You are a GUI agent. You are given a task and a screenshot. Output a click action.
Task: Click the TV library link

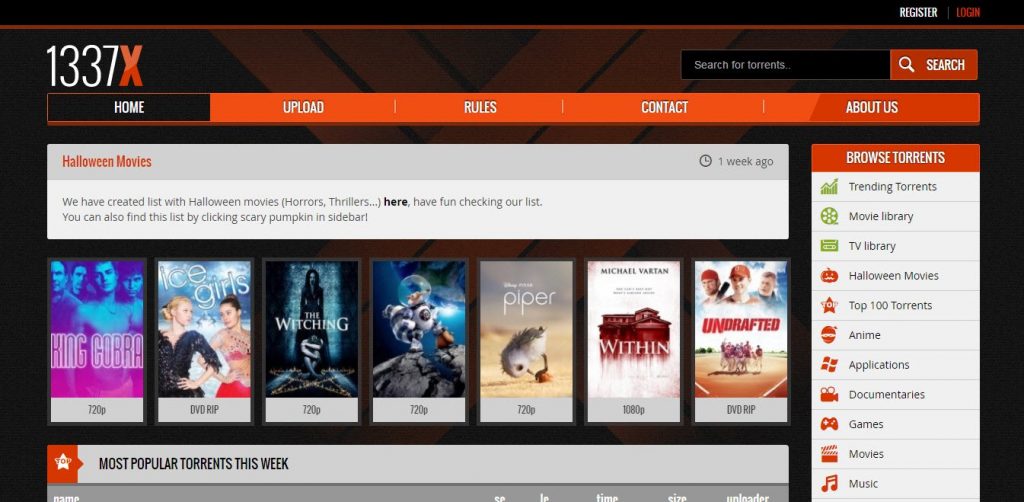(872, 246)
